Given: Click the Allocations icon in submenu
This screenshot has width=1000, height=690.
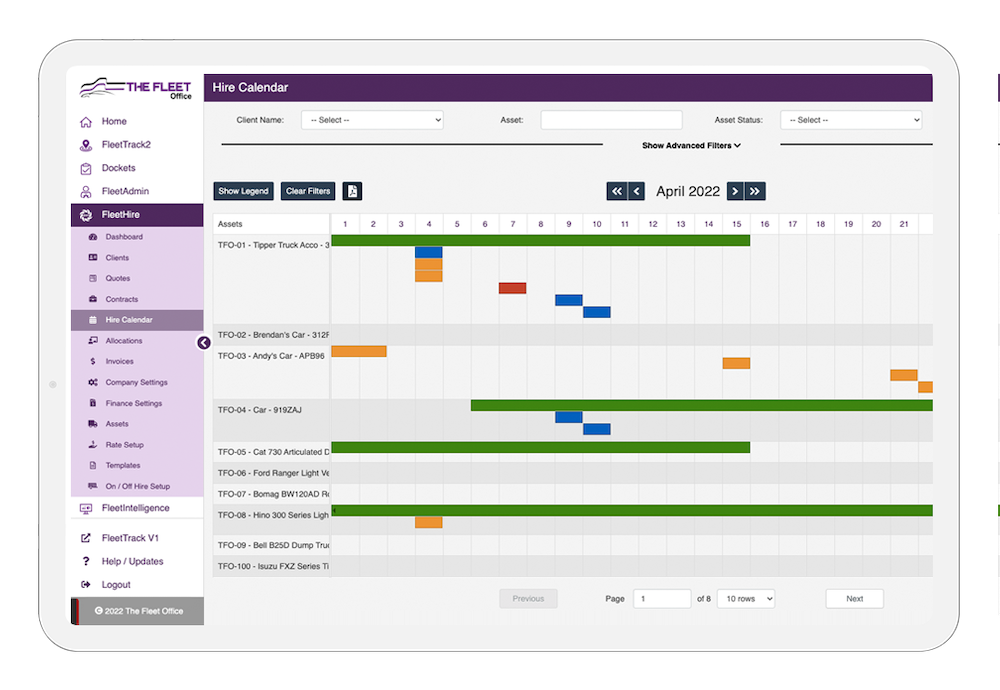Looking at the screenshot, I should tap(92, 341).
